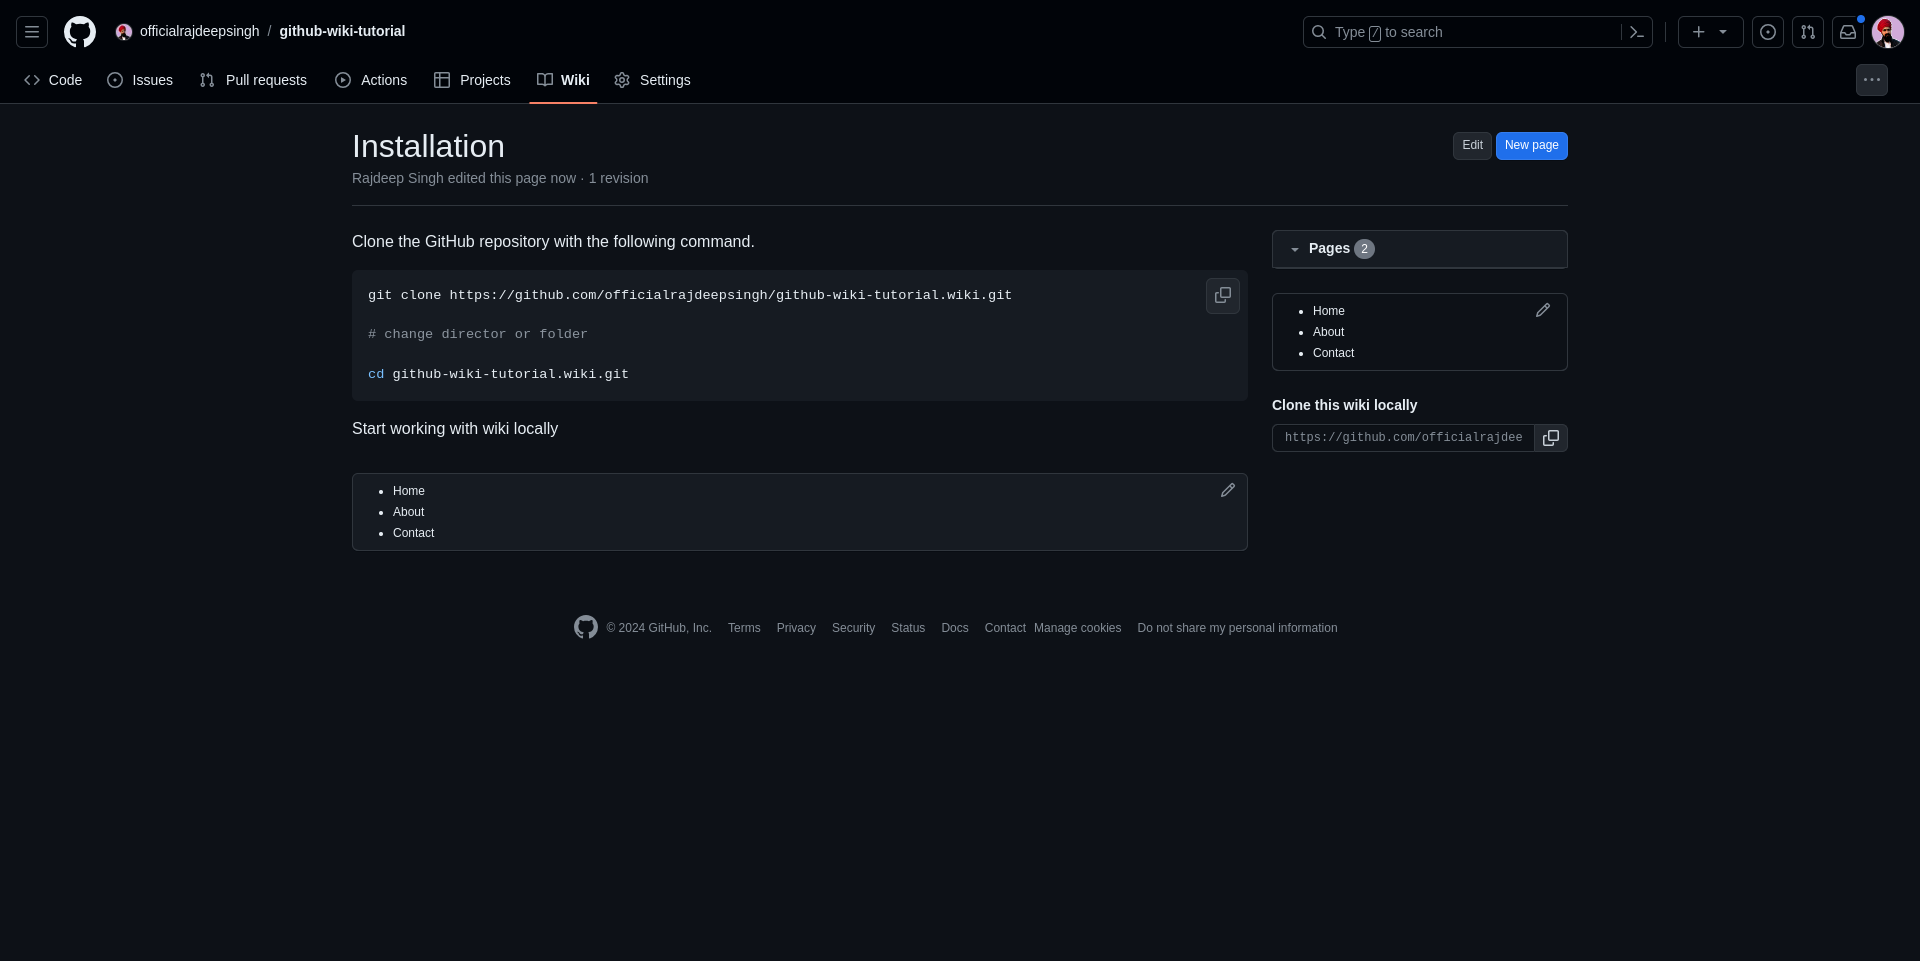Open Home link in the wiki footer box
This screenshot has width=1920, height=961.
tap(408, 491)
